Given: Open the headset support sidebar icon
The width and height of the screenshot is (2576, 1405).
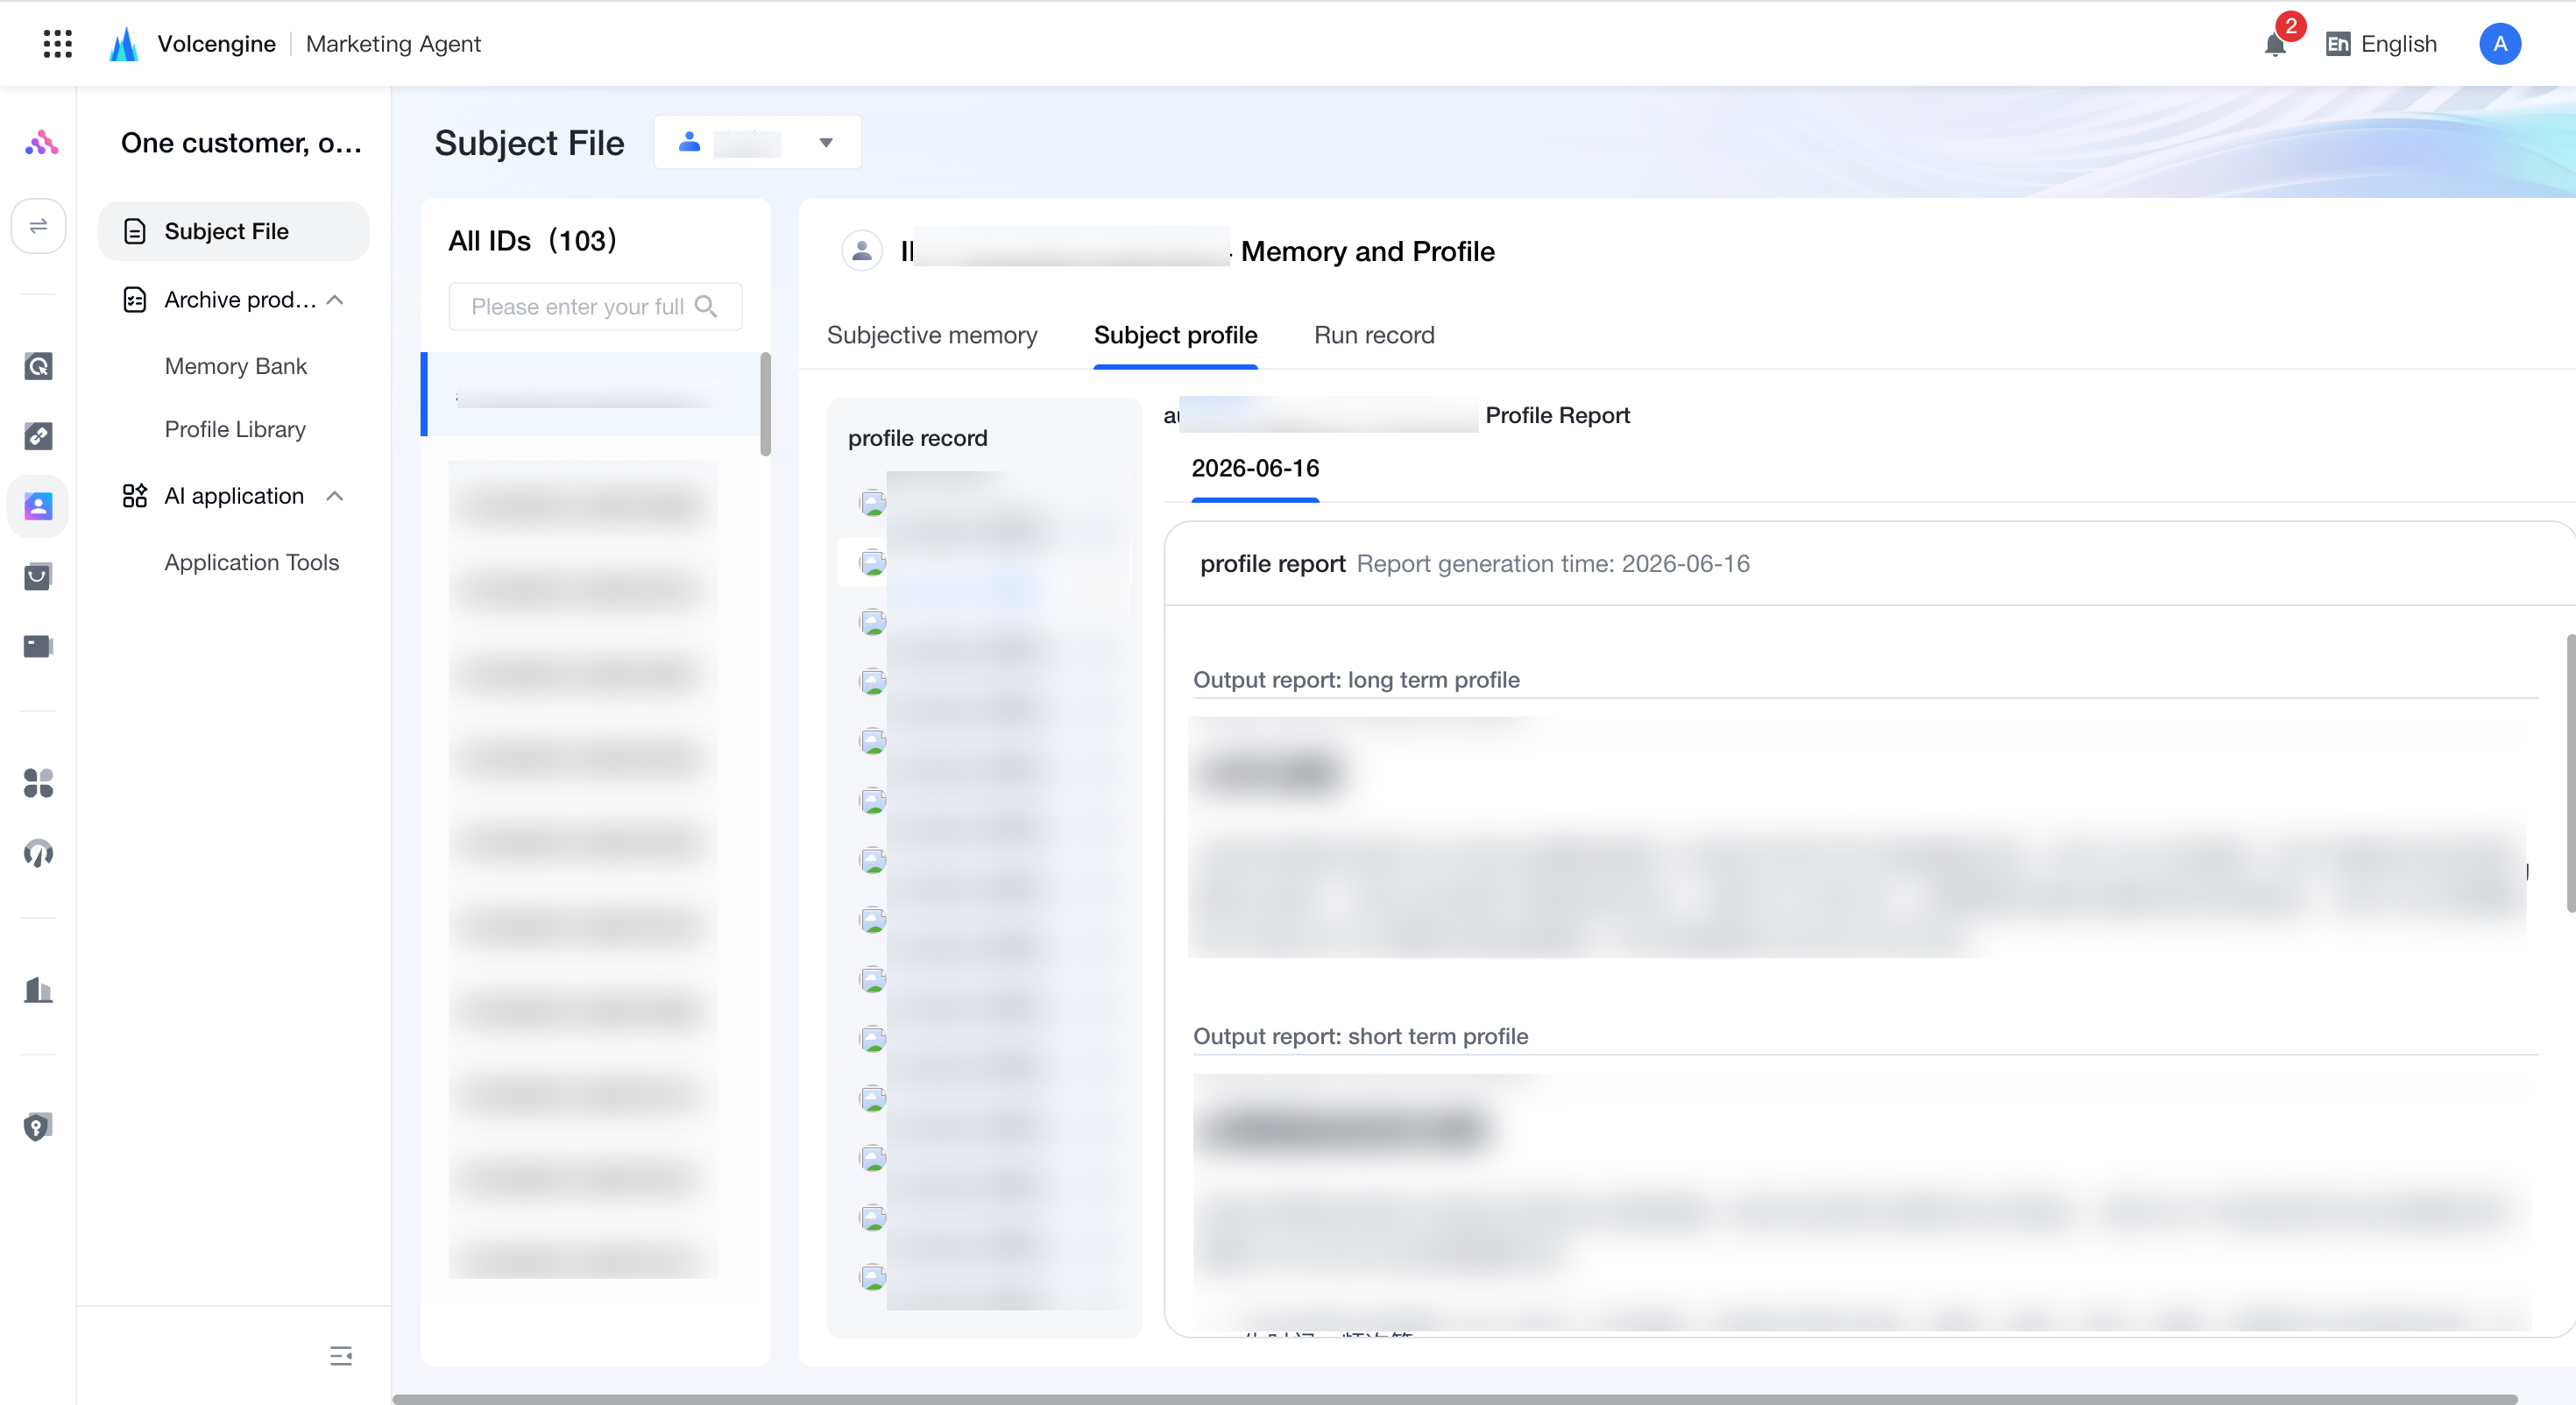Looking at the screenshot, I should (38, 853).
